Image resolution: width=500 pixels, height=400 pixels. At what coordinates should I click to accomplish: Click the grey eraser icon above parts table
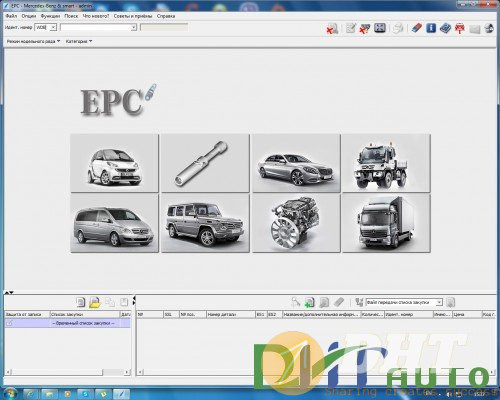(339, 302)
